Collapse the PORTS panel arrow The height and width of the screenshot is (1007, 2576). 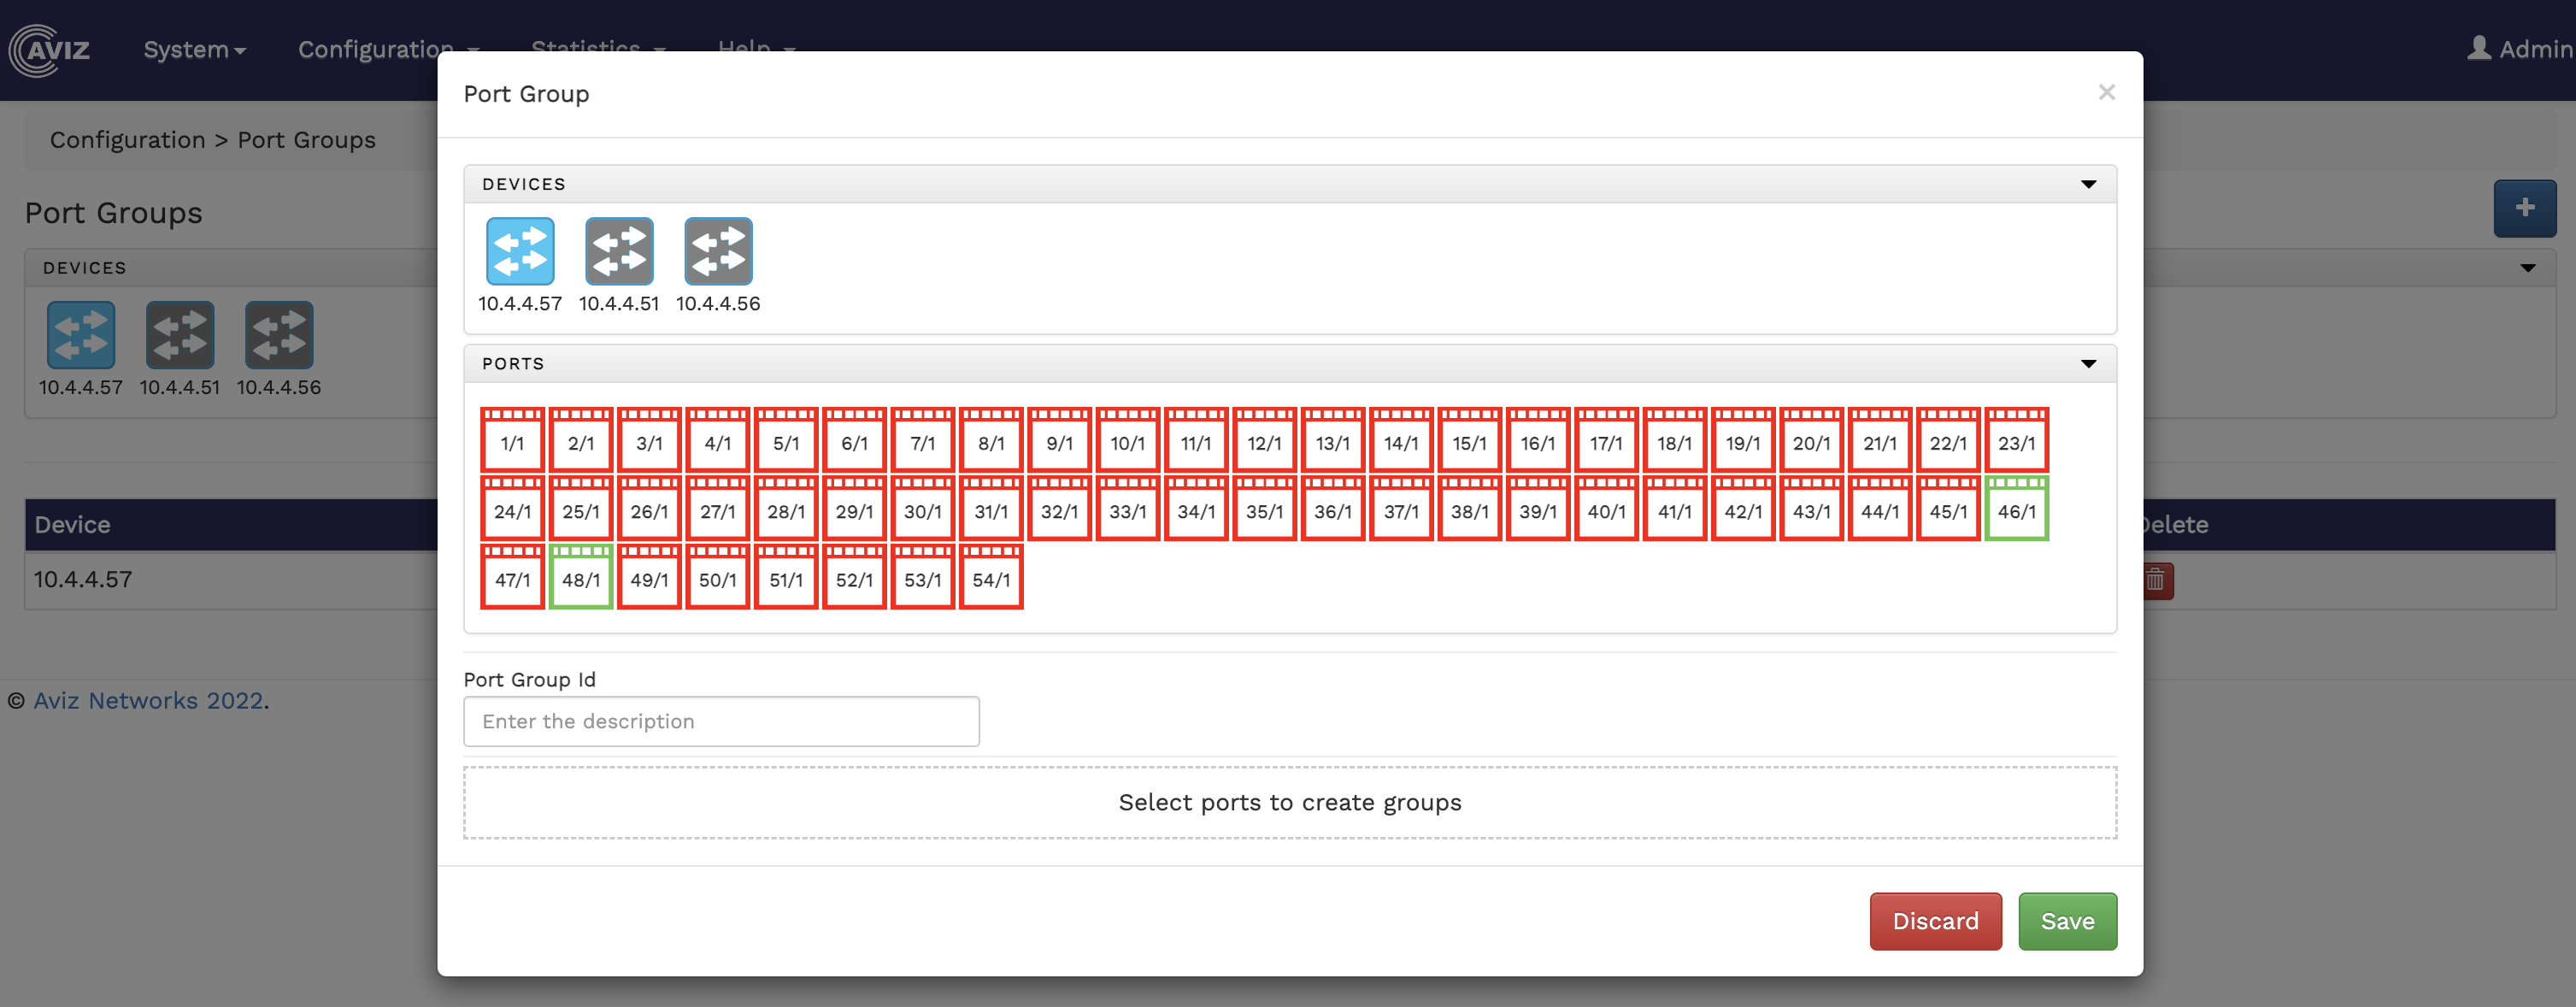[2088, 364]
